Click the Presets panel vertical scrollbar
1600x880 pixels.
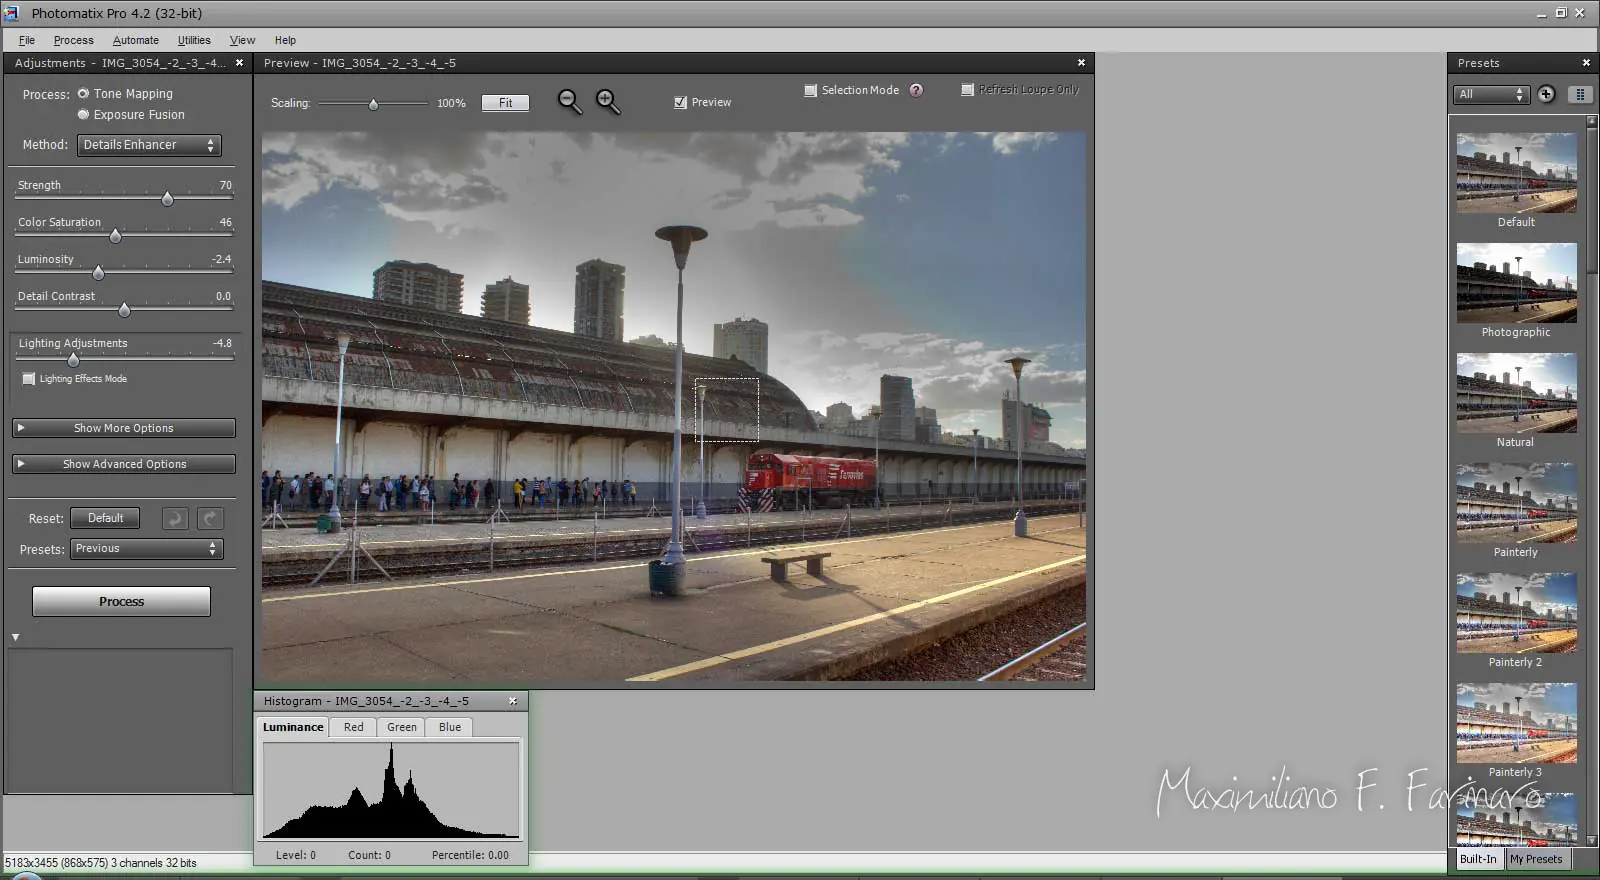click(1592, 480)
